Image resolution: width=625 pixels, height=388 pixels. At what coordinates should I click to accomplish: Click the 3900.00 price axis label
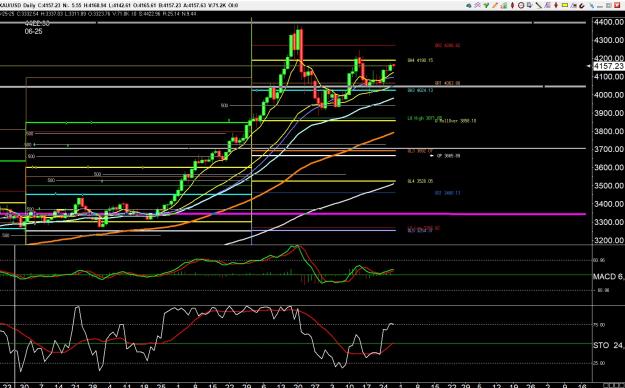tap(609, 113)
